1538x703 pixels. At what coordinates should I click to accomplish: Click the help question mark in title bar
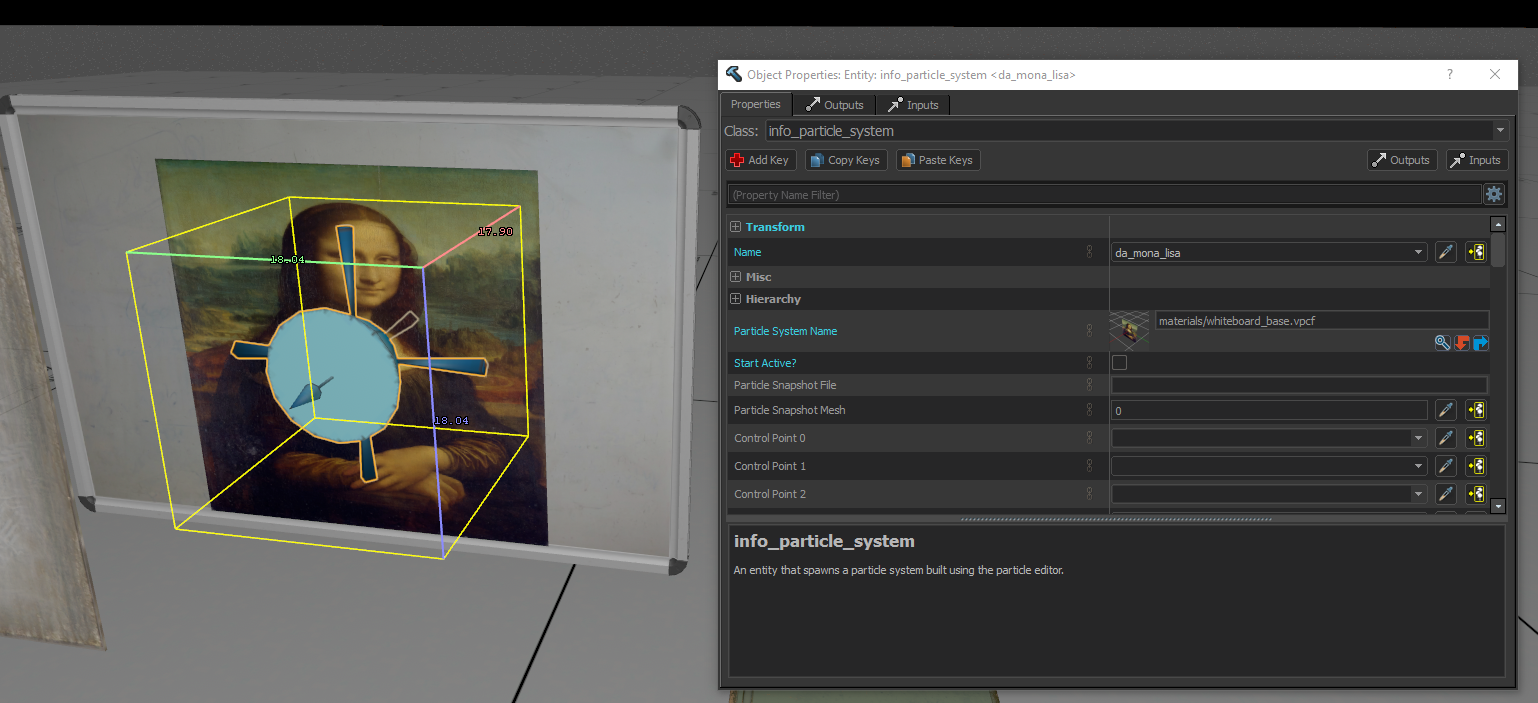(1450, 74)
